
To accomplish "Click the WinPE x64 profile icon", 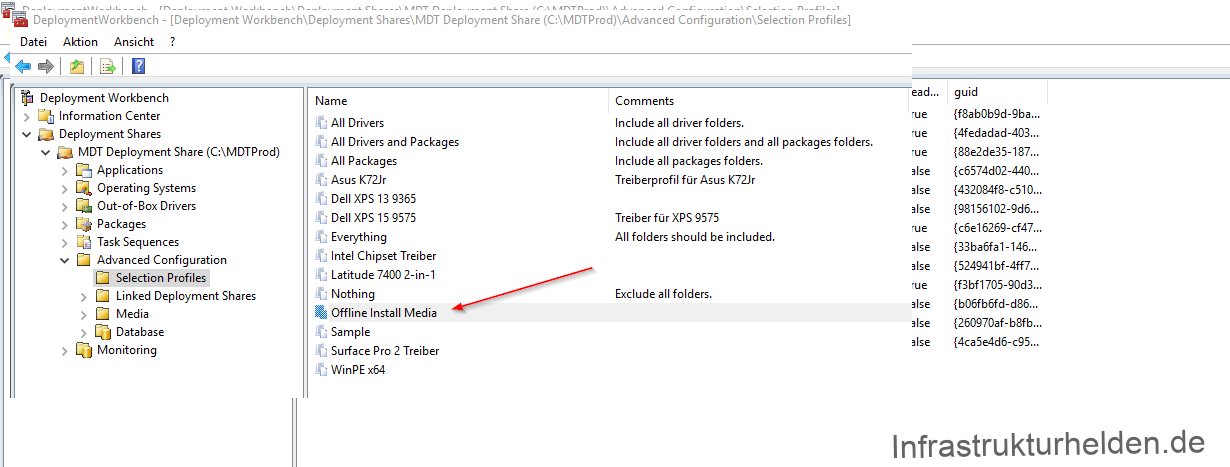I will 321,370.
